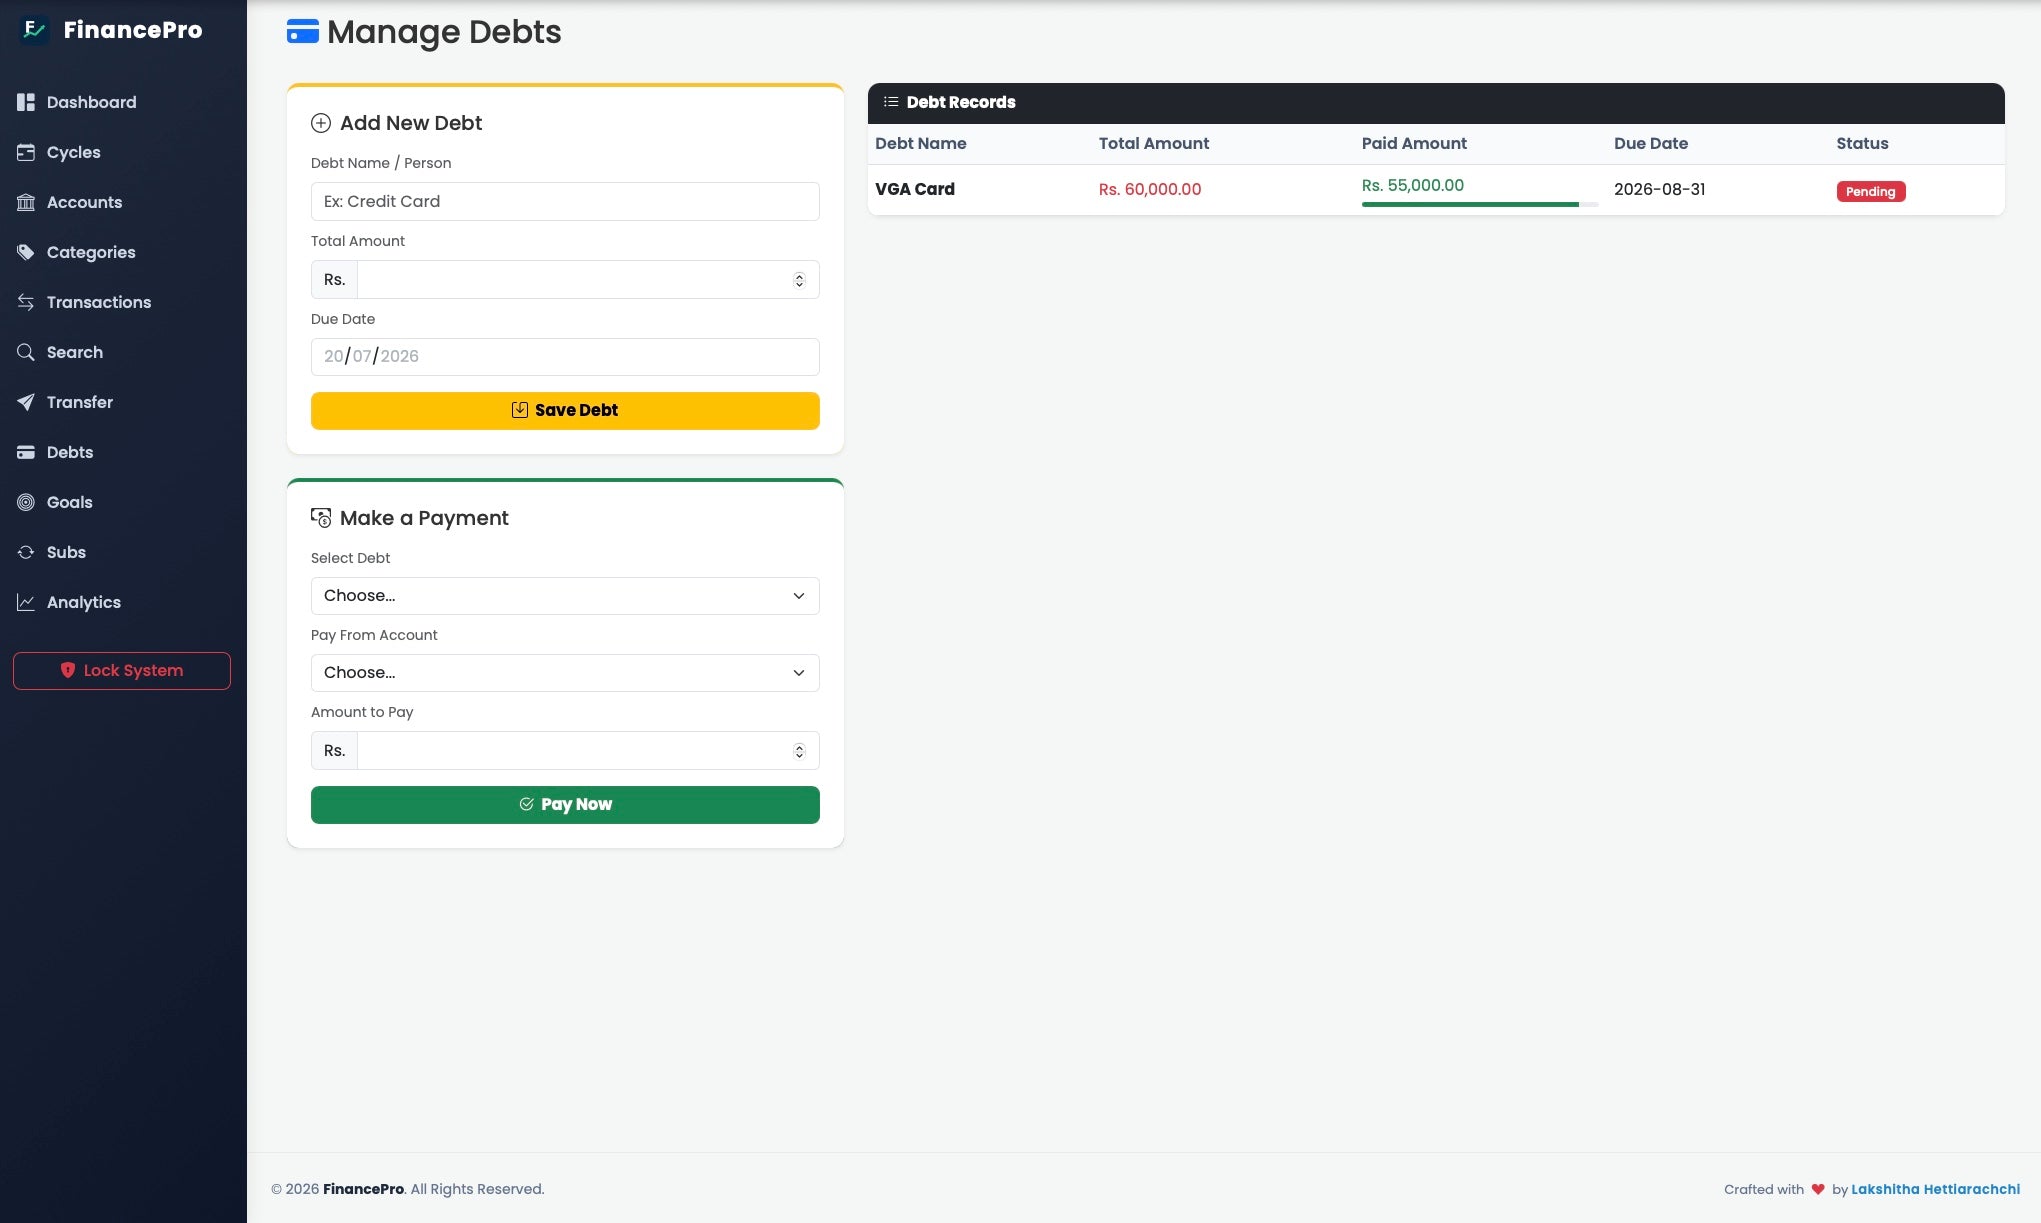
Task: Navigate to Categories
Action: (x=123, y=252)
